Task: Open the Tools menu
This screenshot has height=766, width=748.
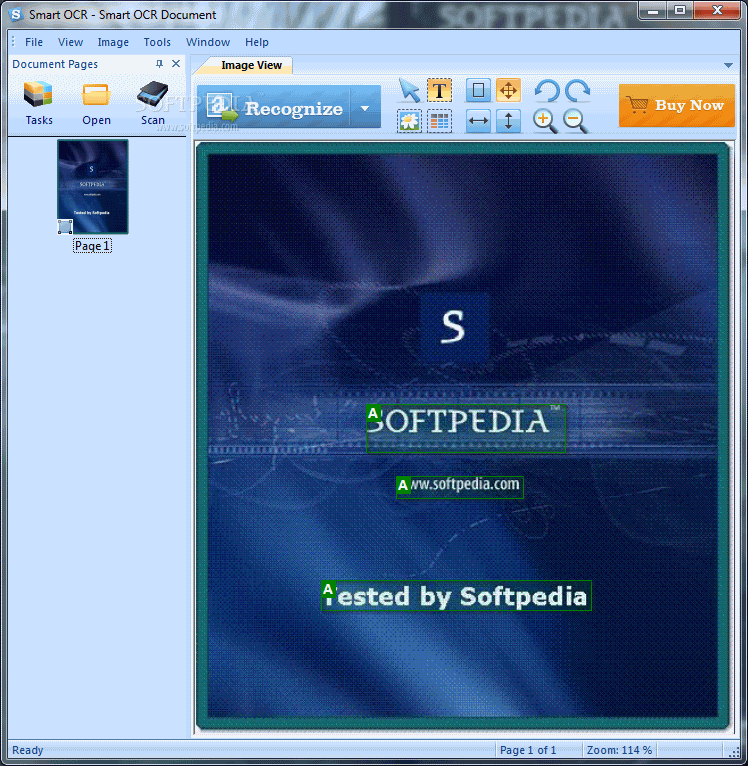Action: (157, 42)
